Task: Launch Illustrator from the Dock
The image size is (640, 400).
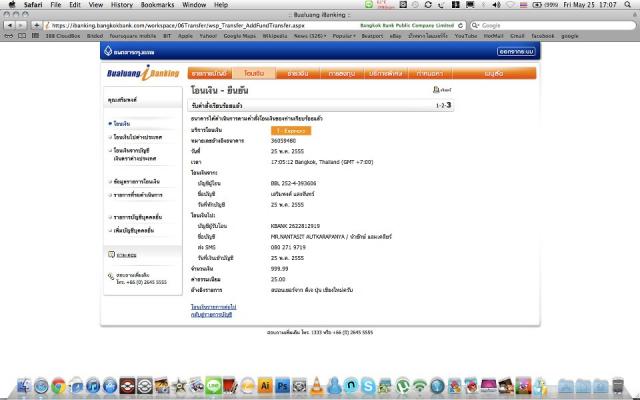Action: (x=266, y=384)
